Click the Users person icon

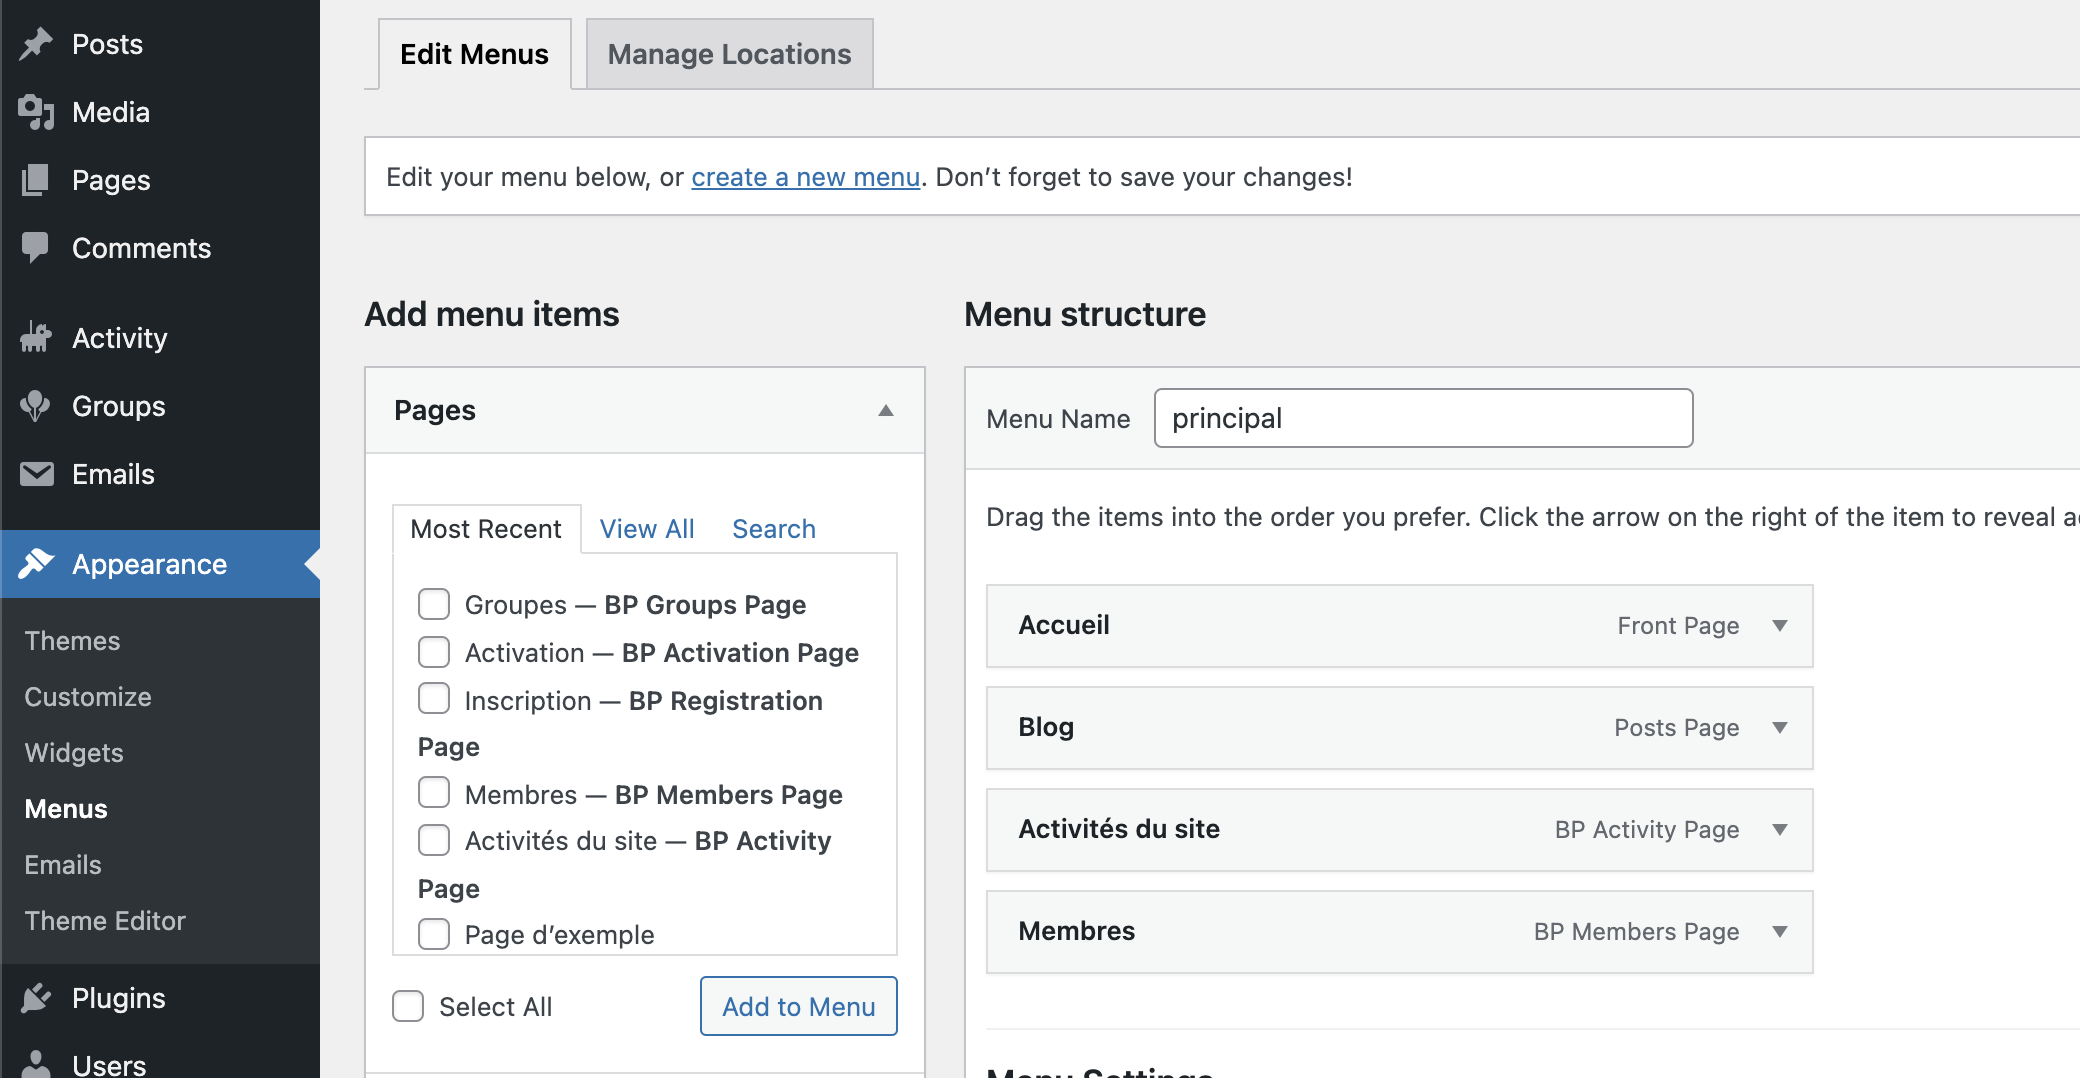36,1064
